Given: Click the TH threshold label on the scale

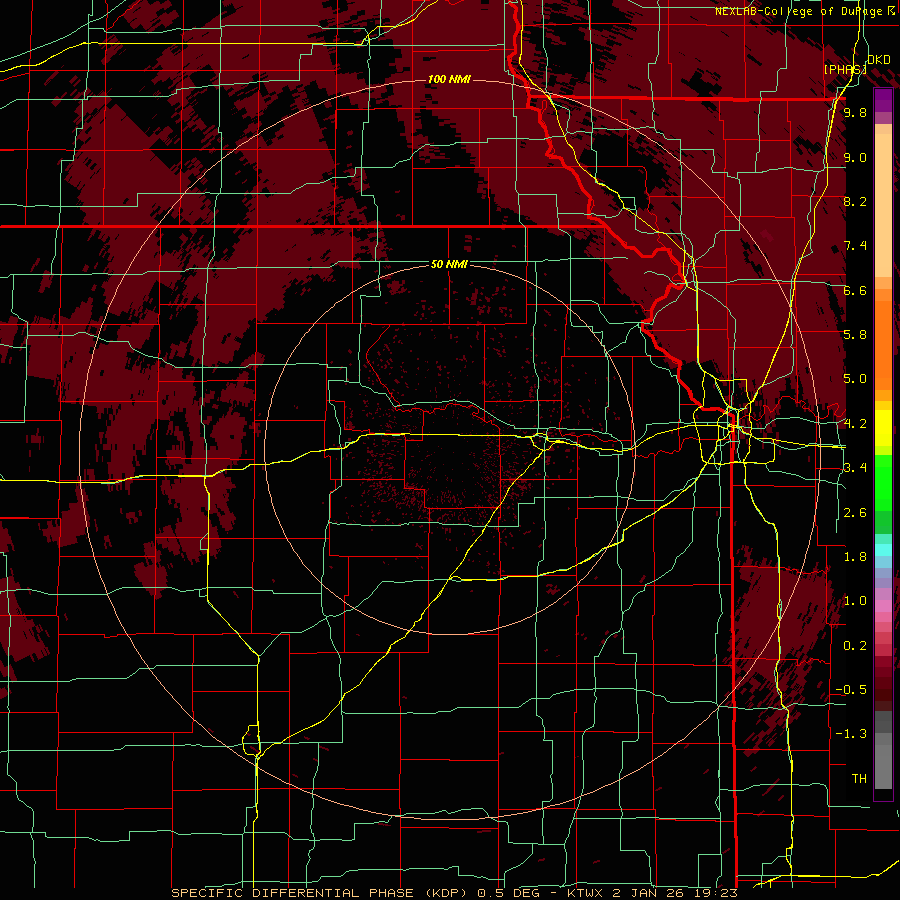Looking at the screenshot, I should pyautogui.click(x=859, y=779).
